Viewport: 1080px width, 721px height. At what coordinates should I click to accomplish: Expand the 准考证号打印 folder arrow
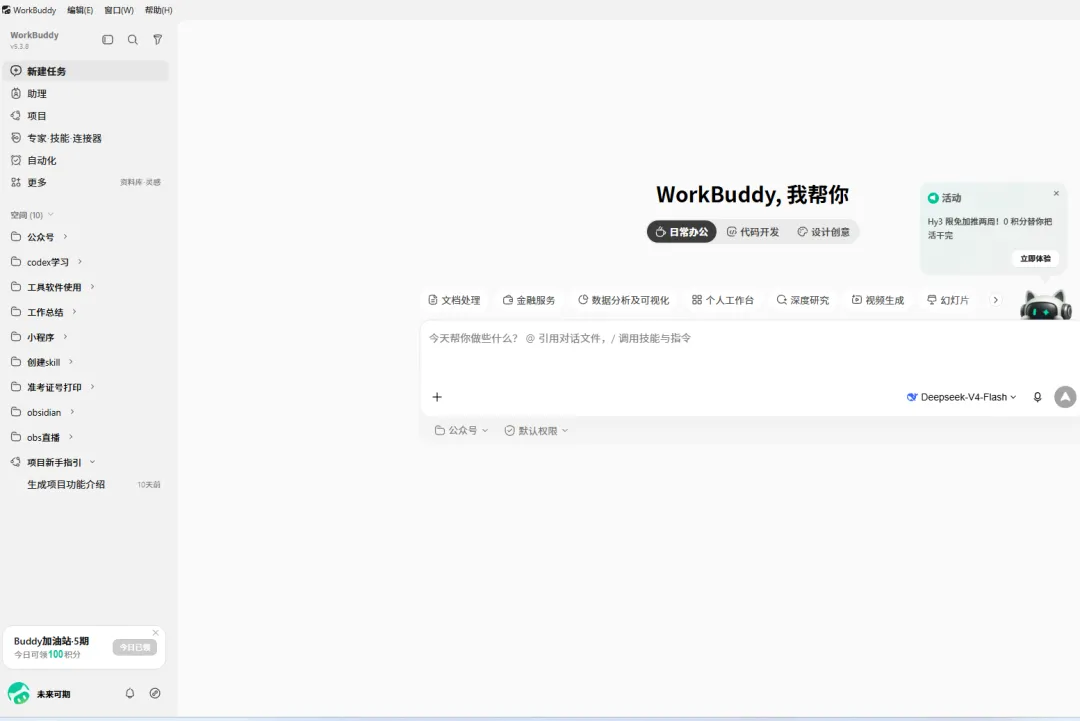[x=92, y=387]
